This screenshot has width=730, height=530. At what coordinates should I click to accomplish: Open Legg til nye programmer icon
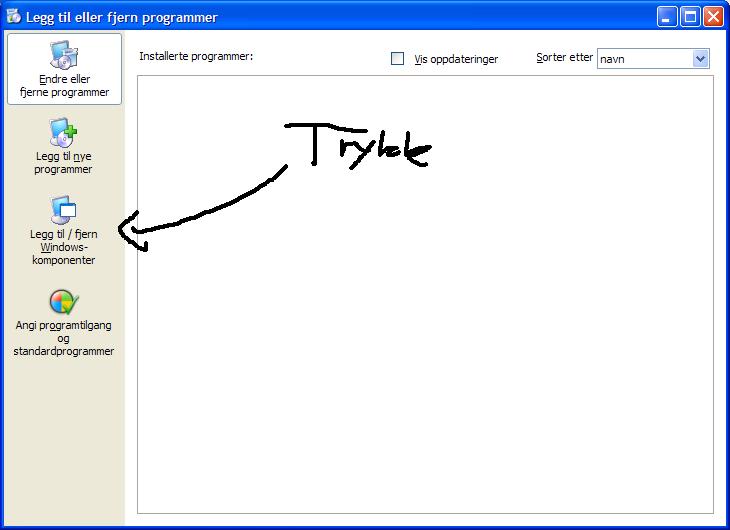click(63, 132)
